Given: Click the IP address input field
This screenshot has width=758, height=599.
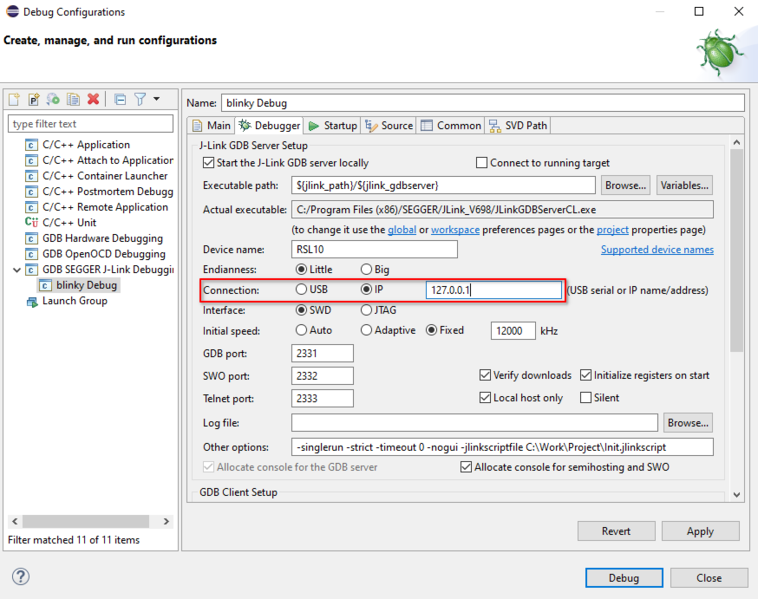Looking at the screenshot, I should (x=493, y=290).
